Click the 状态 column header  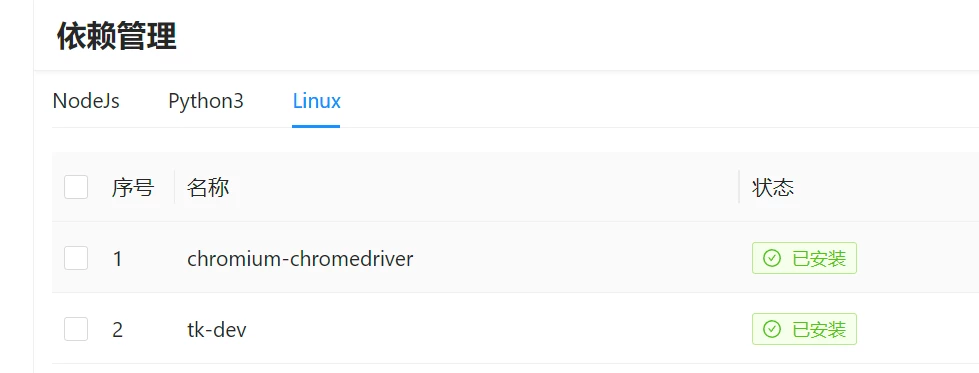tap(773, 187)
